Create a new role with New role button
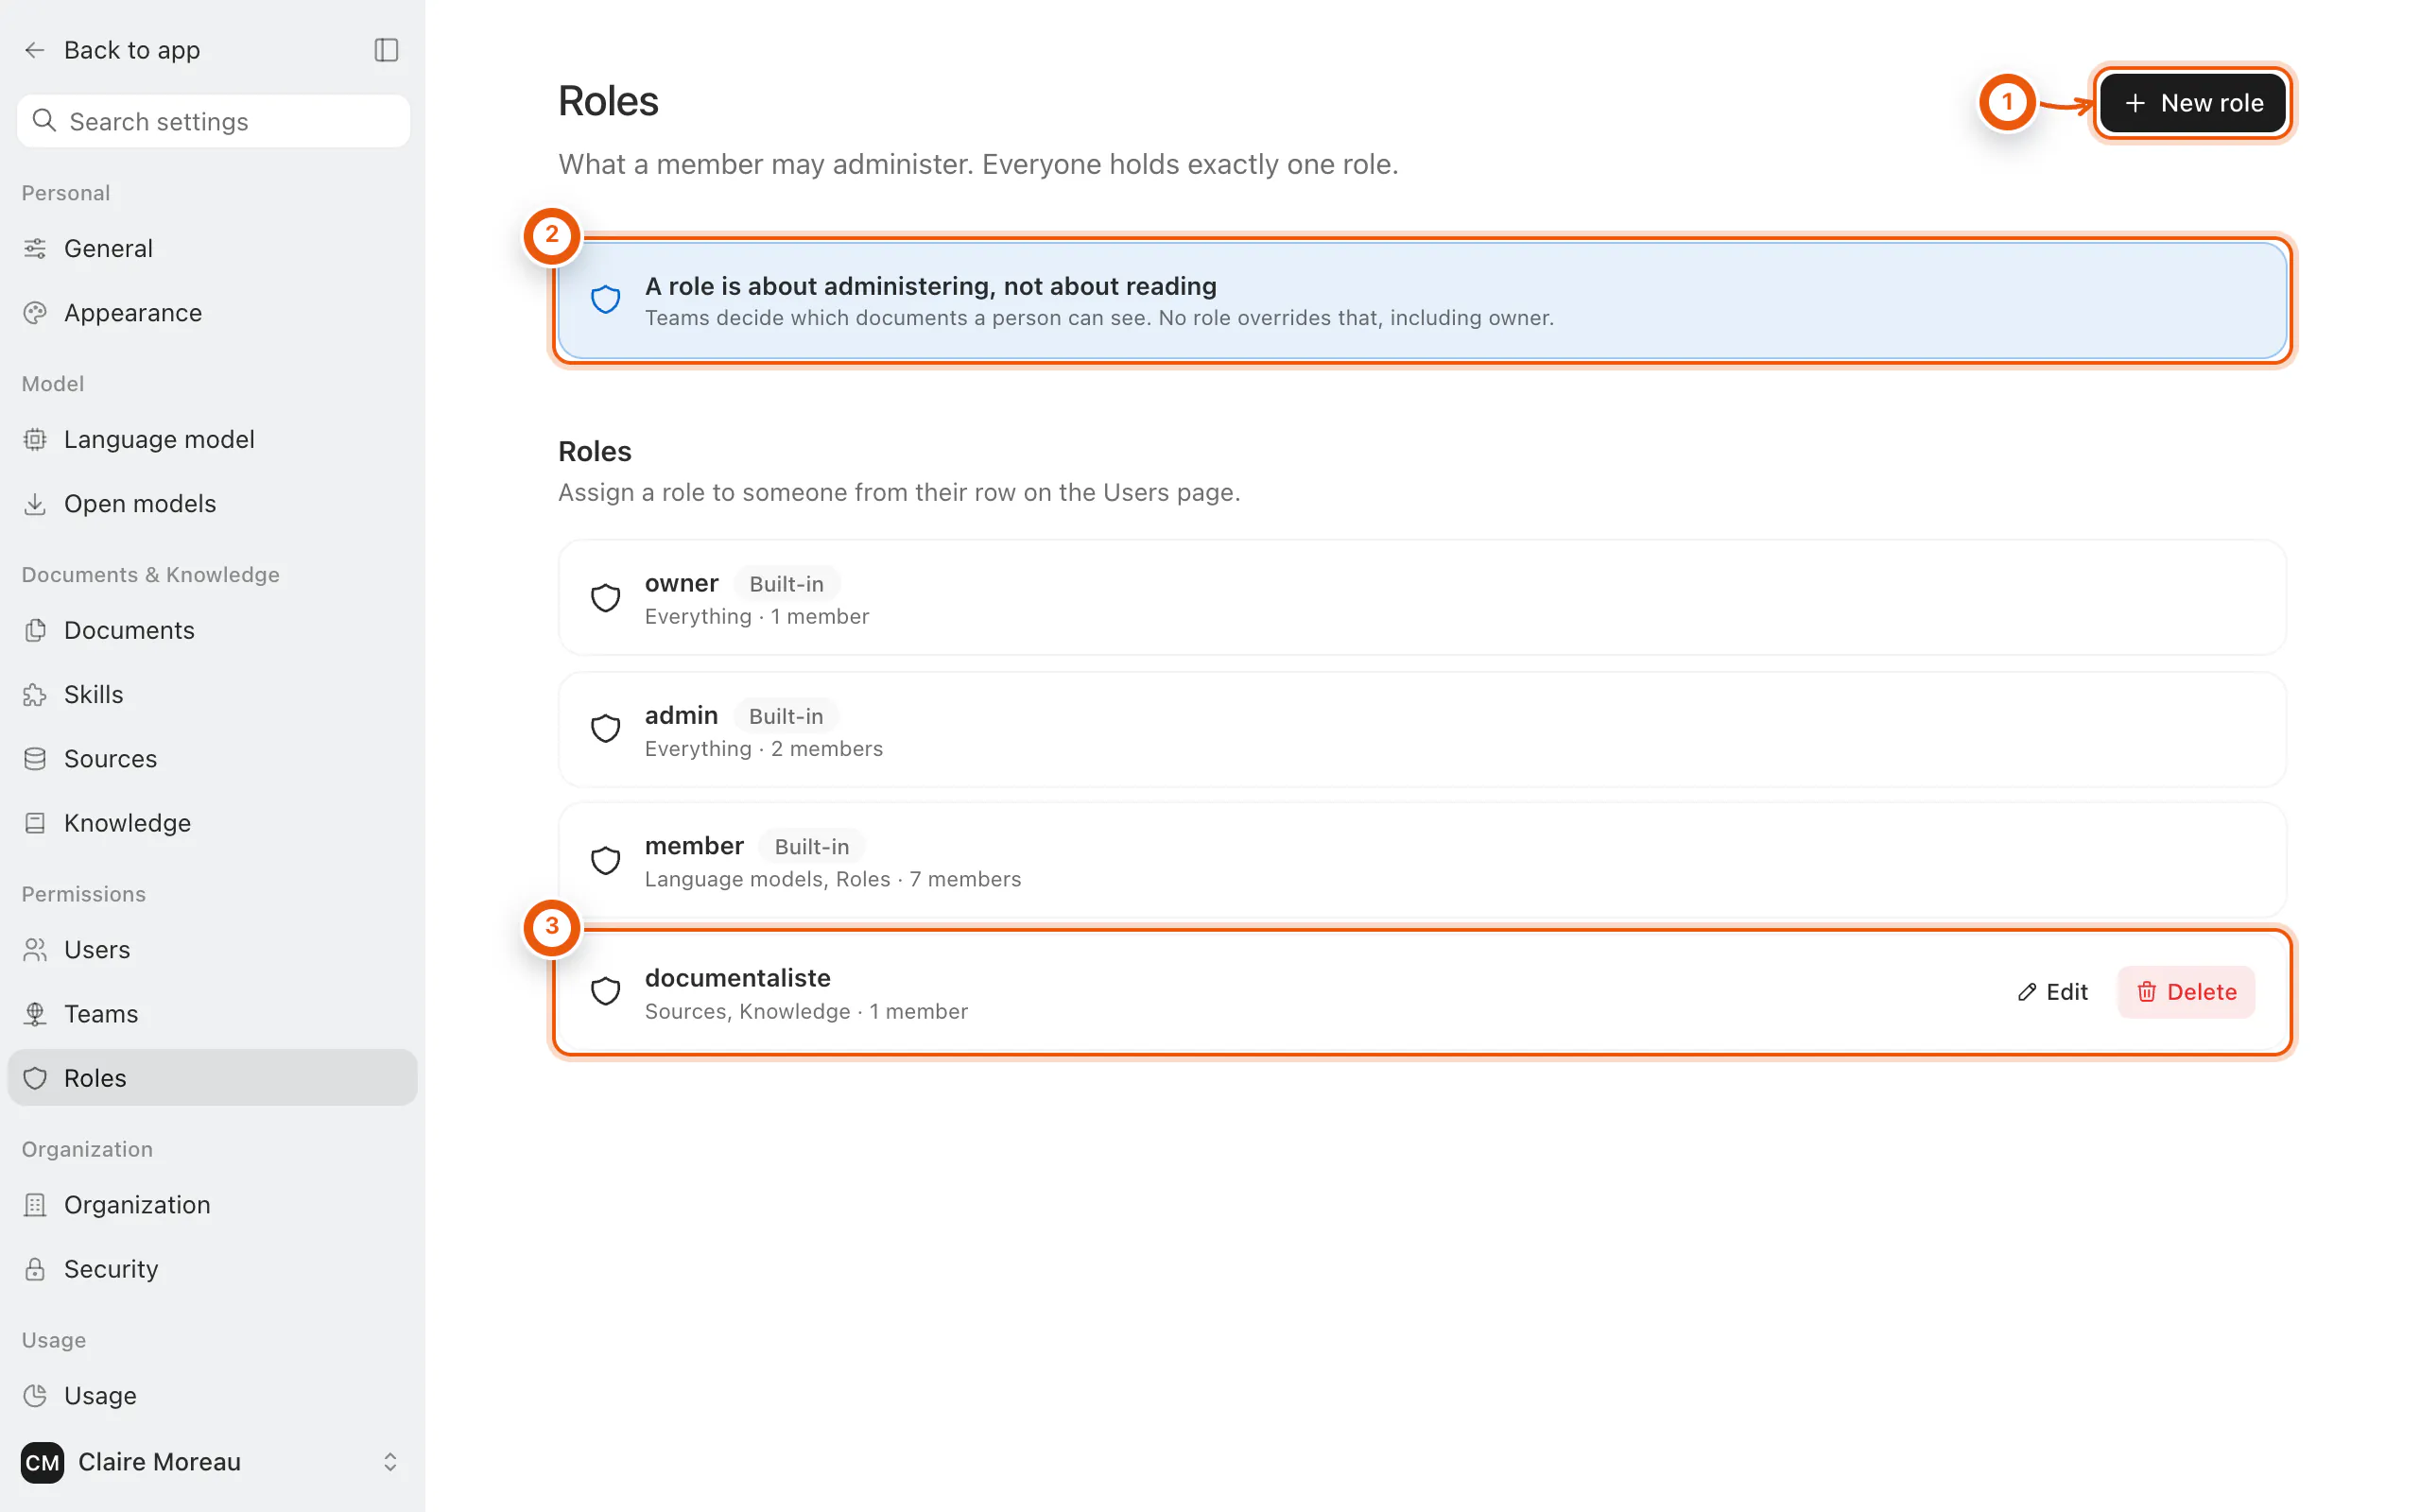This screenshot has width=2420, height=1512. 2193,103
